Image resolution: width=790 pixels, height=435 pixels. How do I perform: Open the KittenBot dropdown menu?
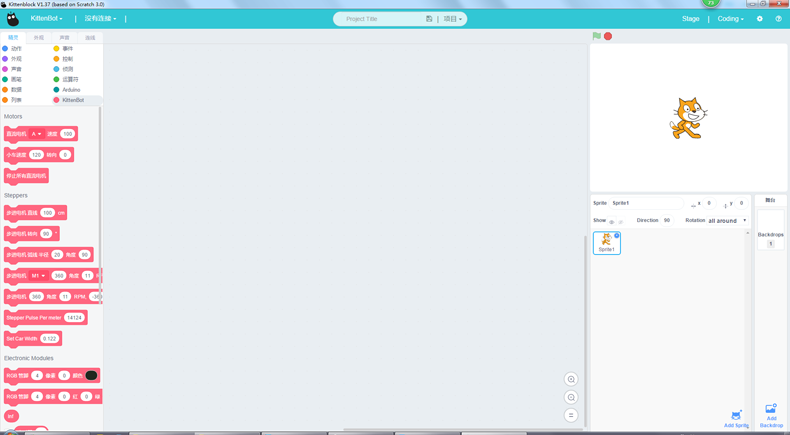(46, 19)
